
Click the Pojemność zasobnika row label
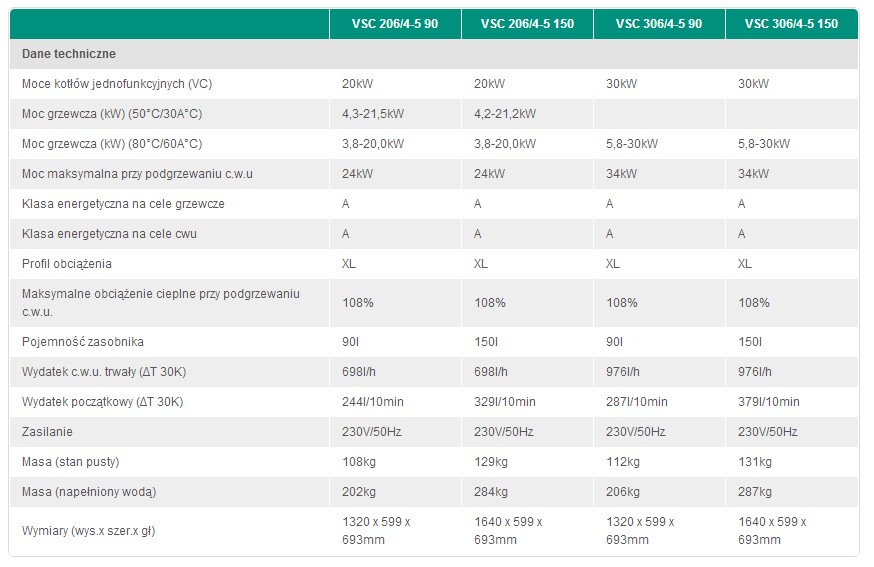[x=83, y=342]
